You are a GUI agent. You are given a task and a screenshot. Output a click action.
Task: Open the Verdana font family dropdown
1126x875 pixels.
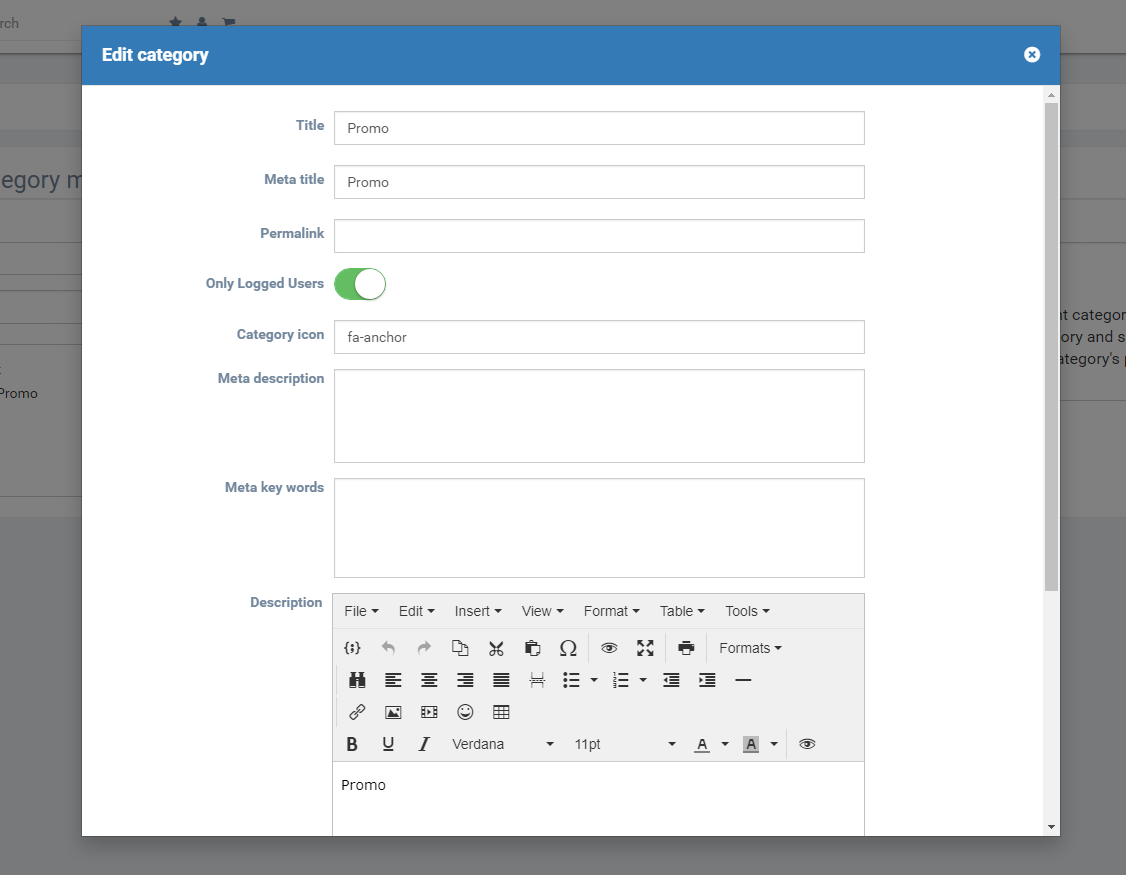[503, 744]
